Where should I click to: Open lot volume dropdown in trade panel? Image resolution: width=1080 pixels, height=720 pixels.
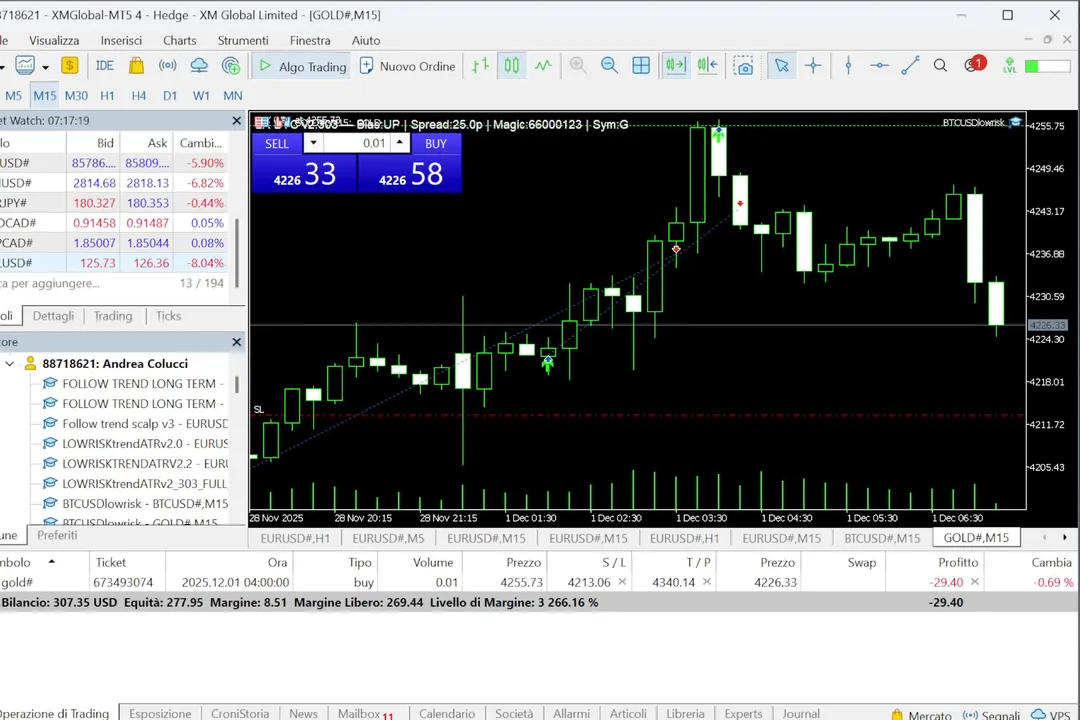tap(313, 143)
